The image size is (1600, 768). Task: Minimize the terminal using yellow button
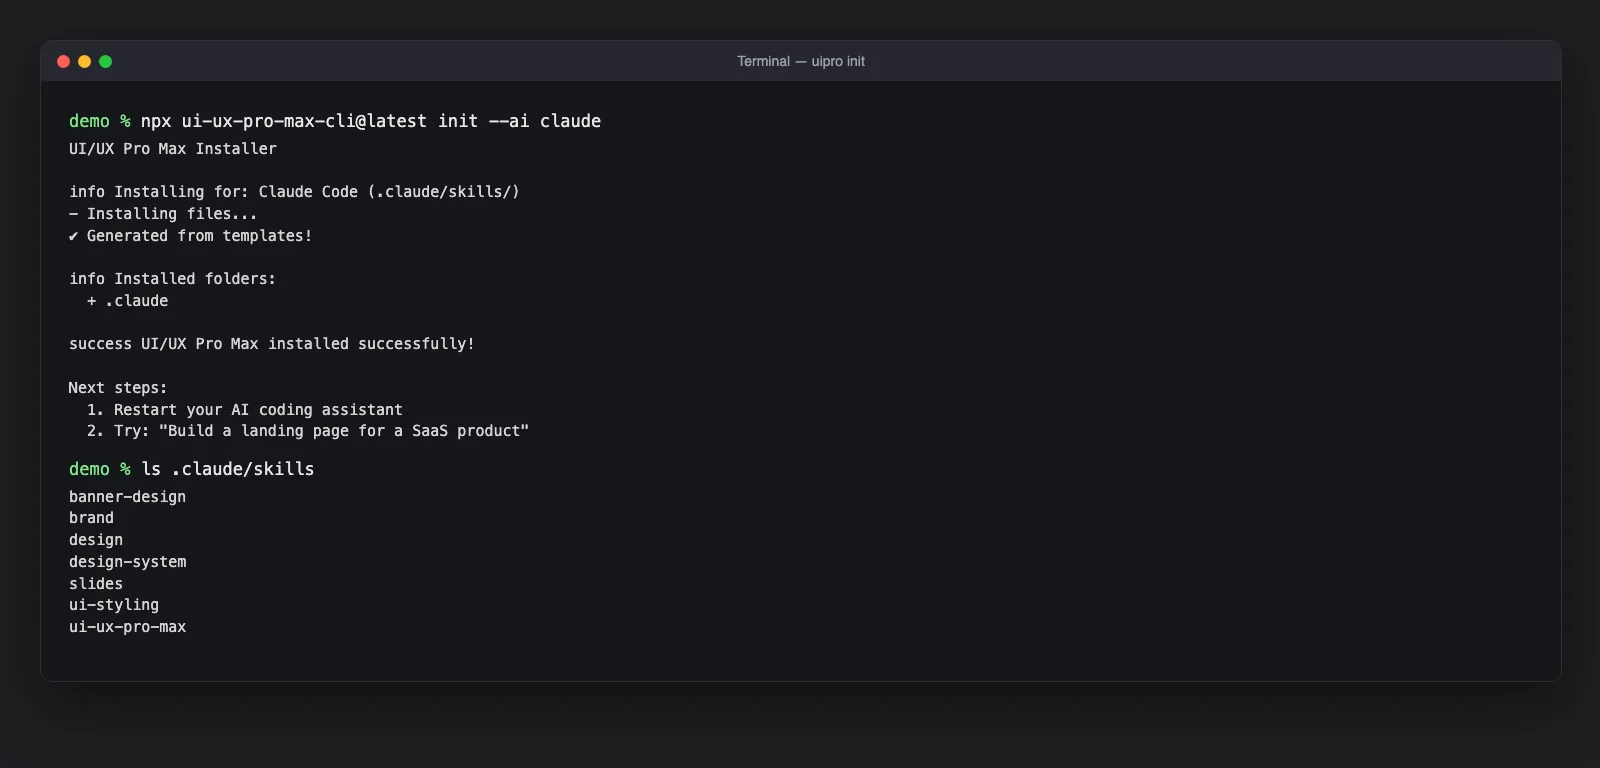coord(84,62)
